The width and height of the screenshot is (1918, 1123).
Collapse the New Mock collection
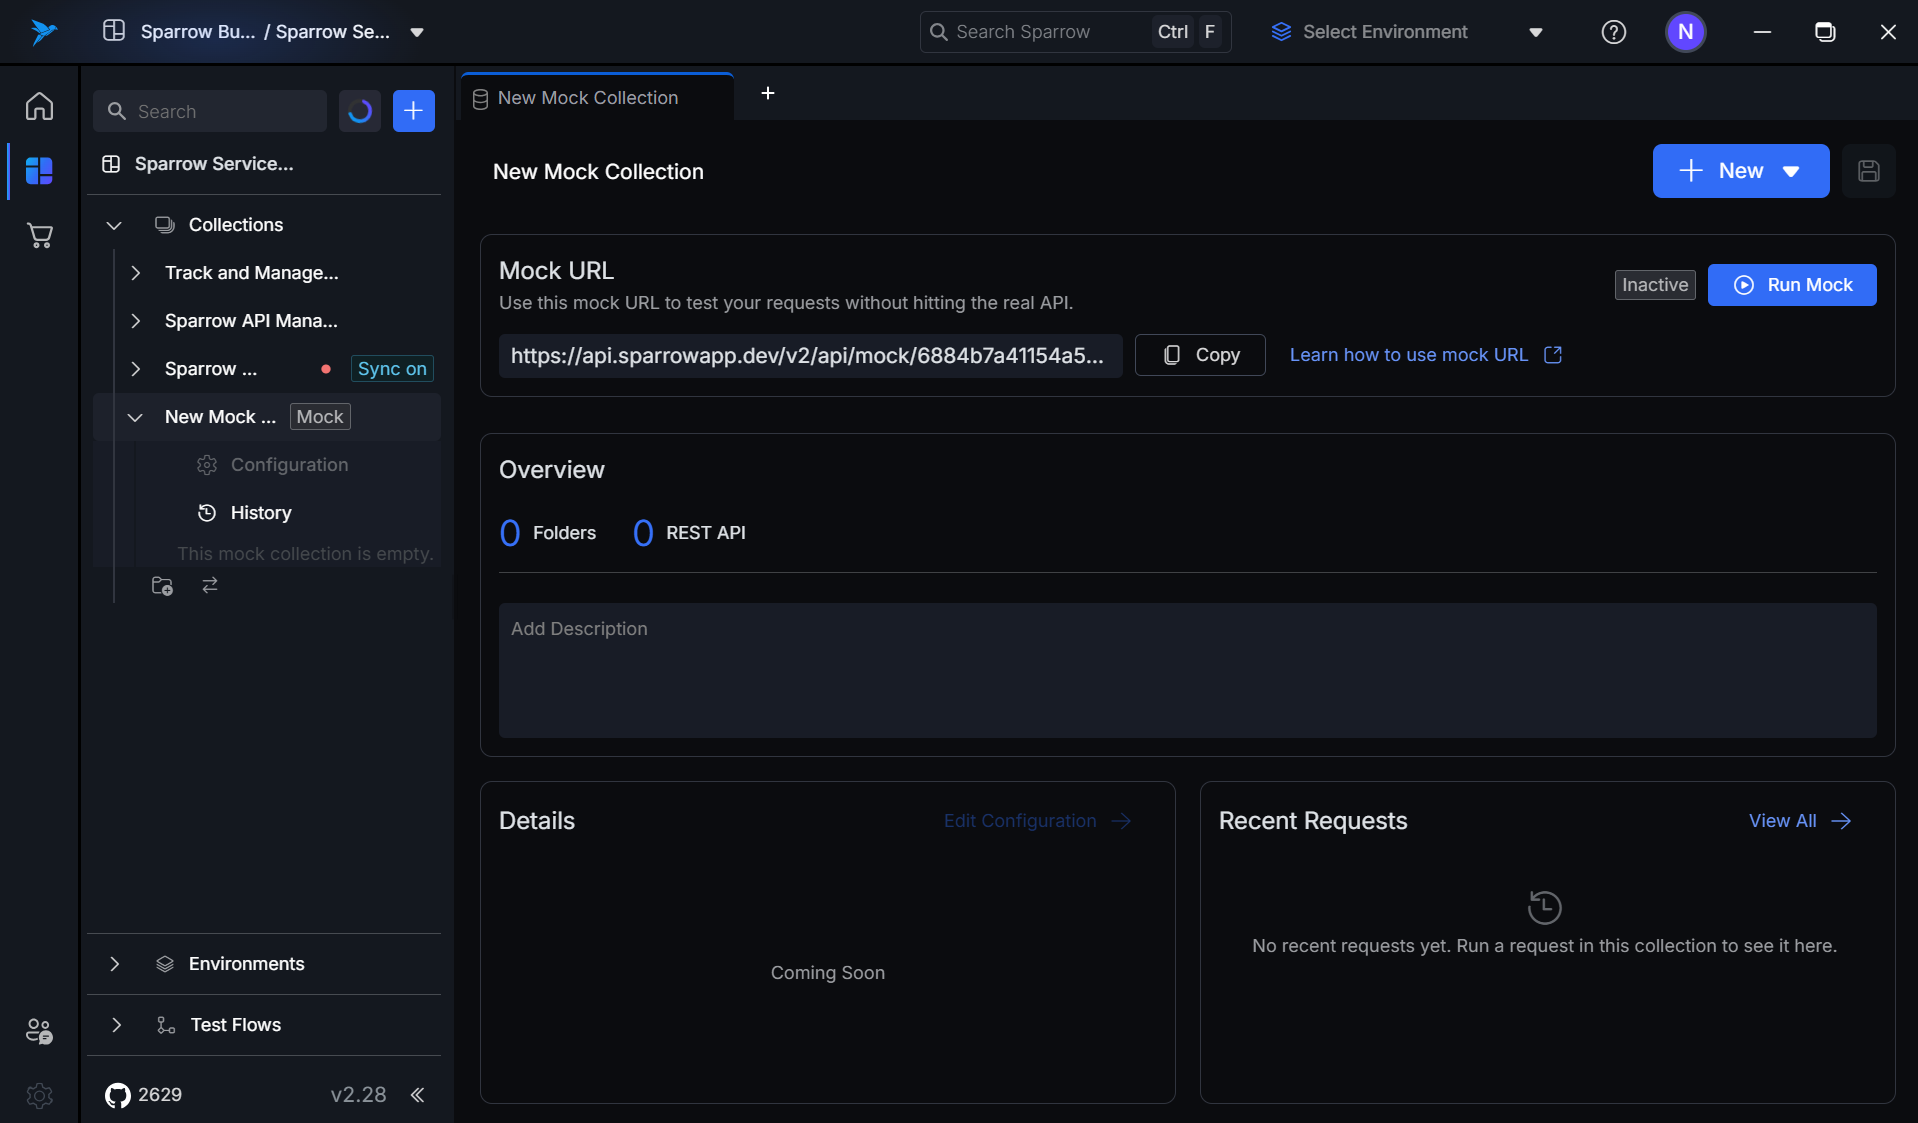[136, 417]
